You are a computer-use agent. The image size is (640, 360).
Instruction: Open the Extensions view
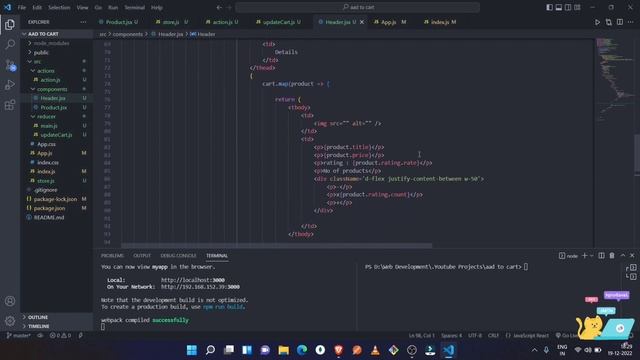10,105
